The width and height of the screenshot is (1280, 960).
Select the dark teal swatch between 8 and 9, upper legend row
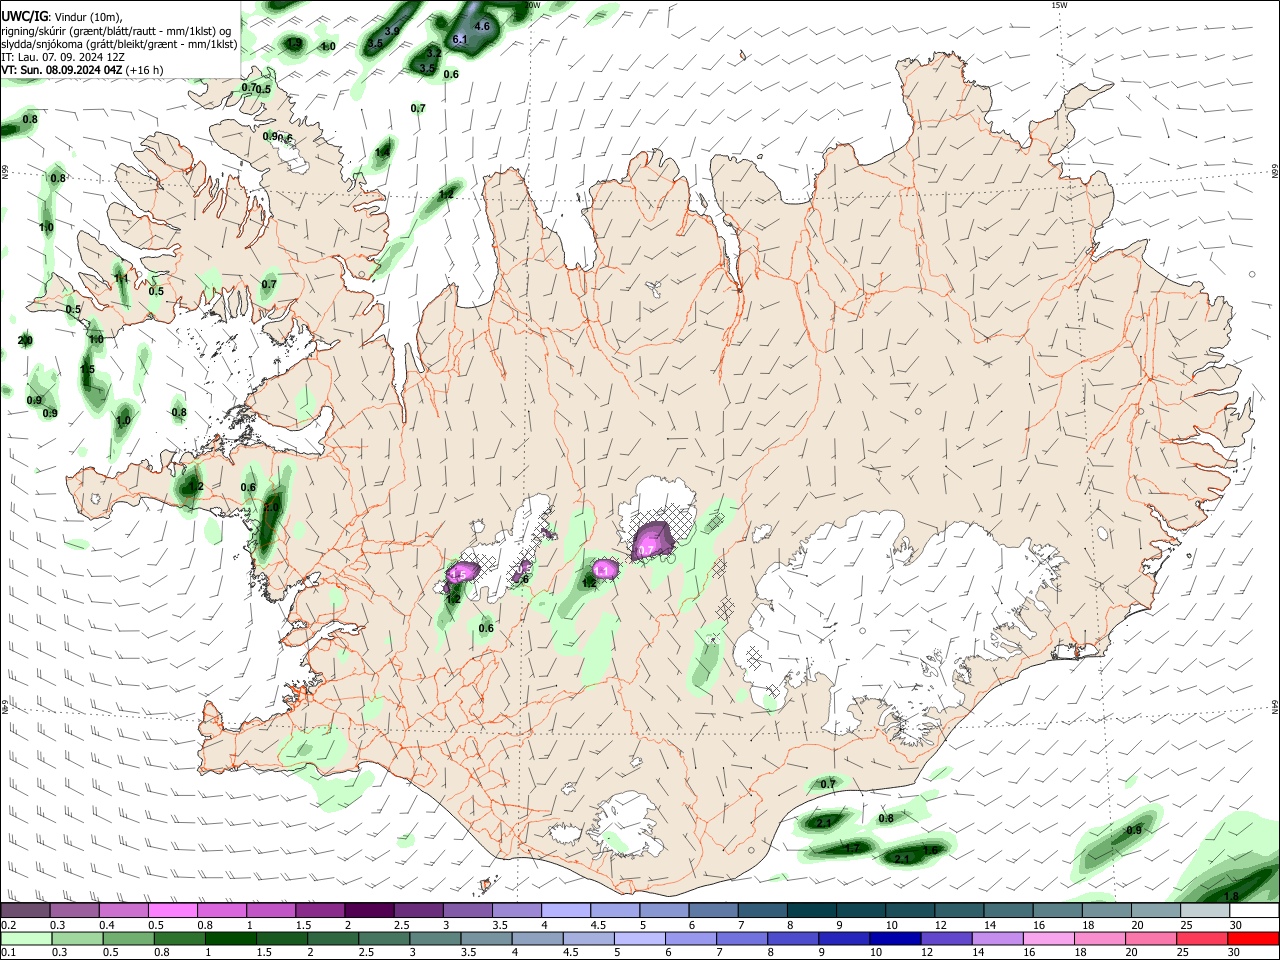coord(812,911)
